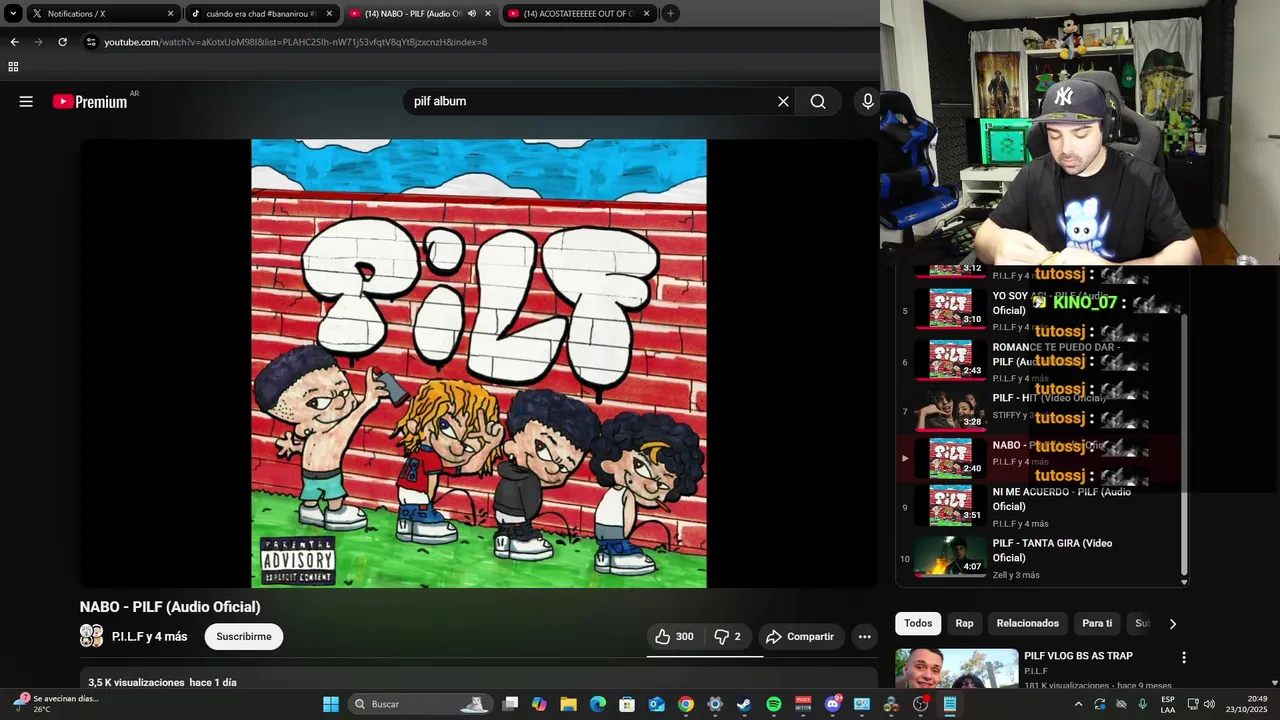Select the Para ti filter chip
The height and width of the screenshot is (720, 1280).
click(x=1097, y=623)
